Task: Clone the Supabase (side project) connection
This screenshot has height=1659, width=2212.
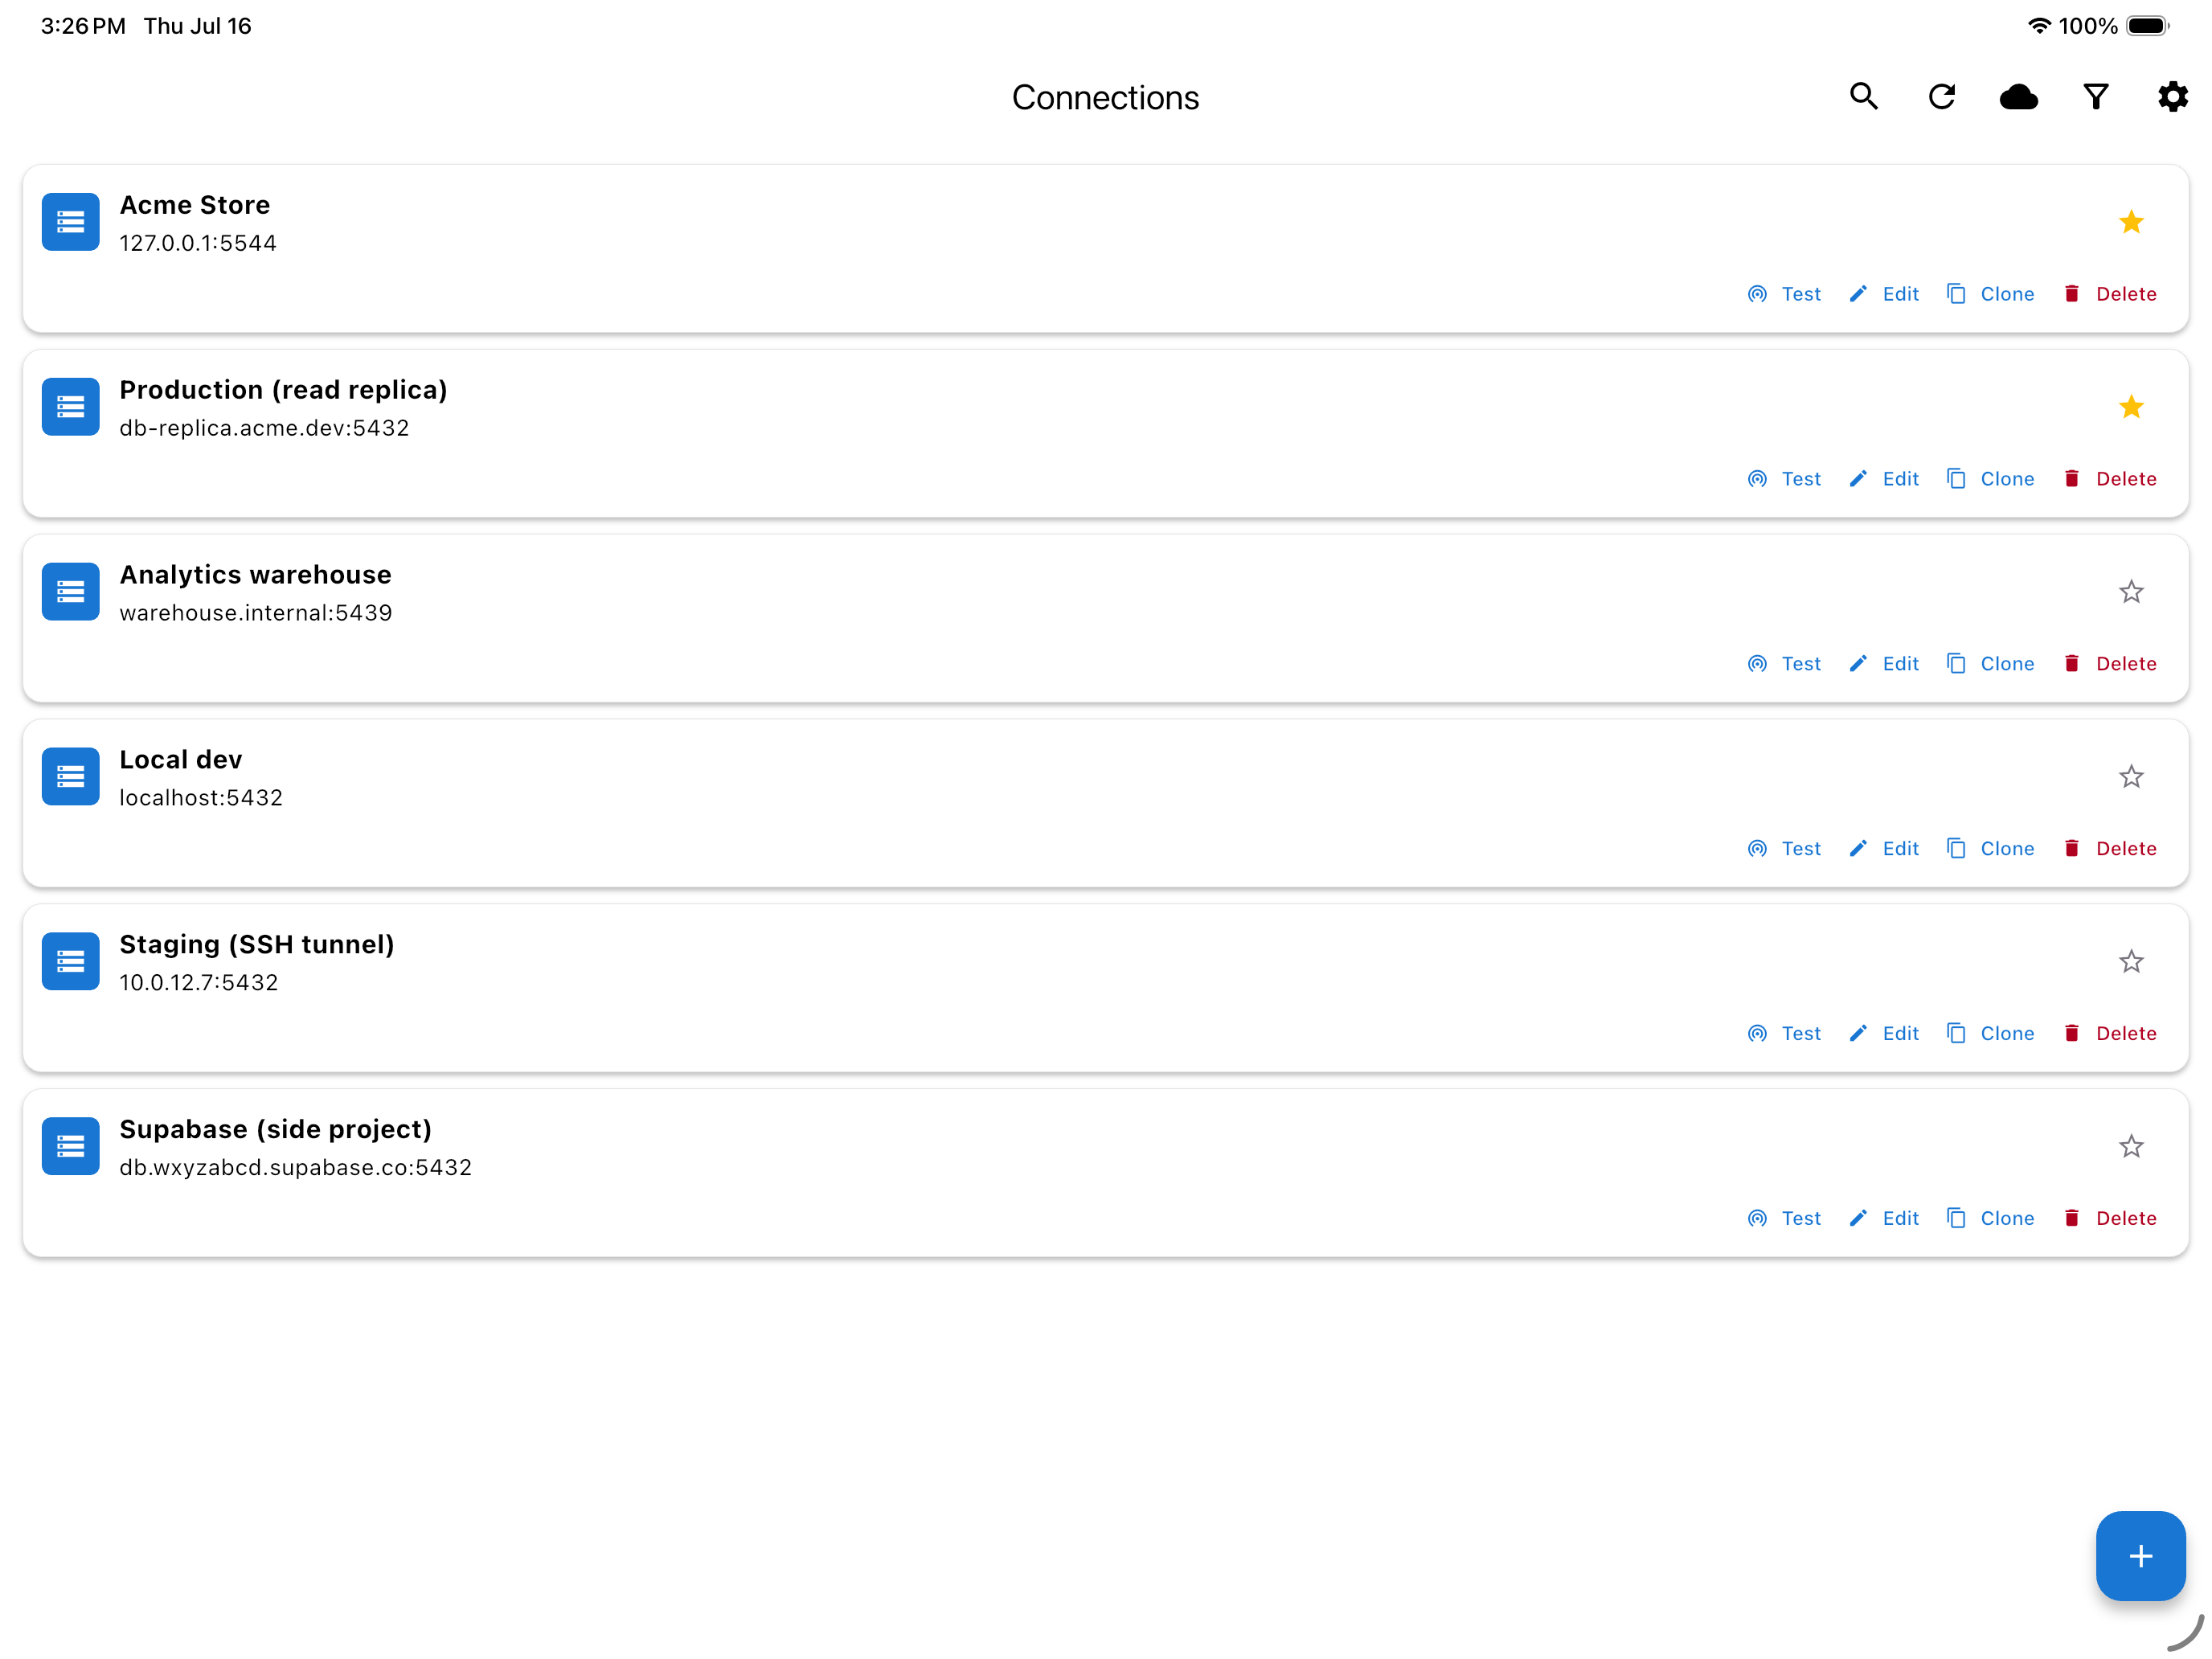Action: tap(1990, 1219)
